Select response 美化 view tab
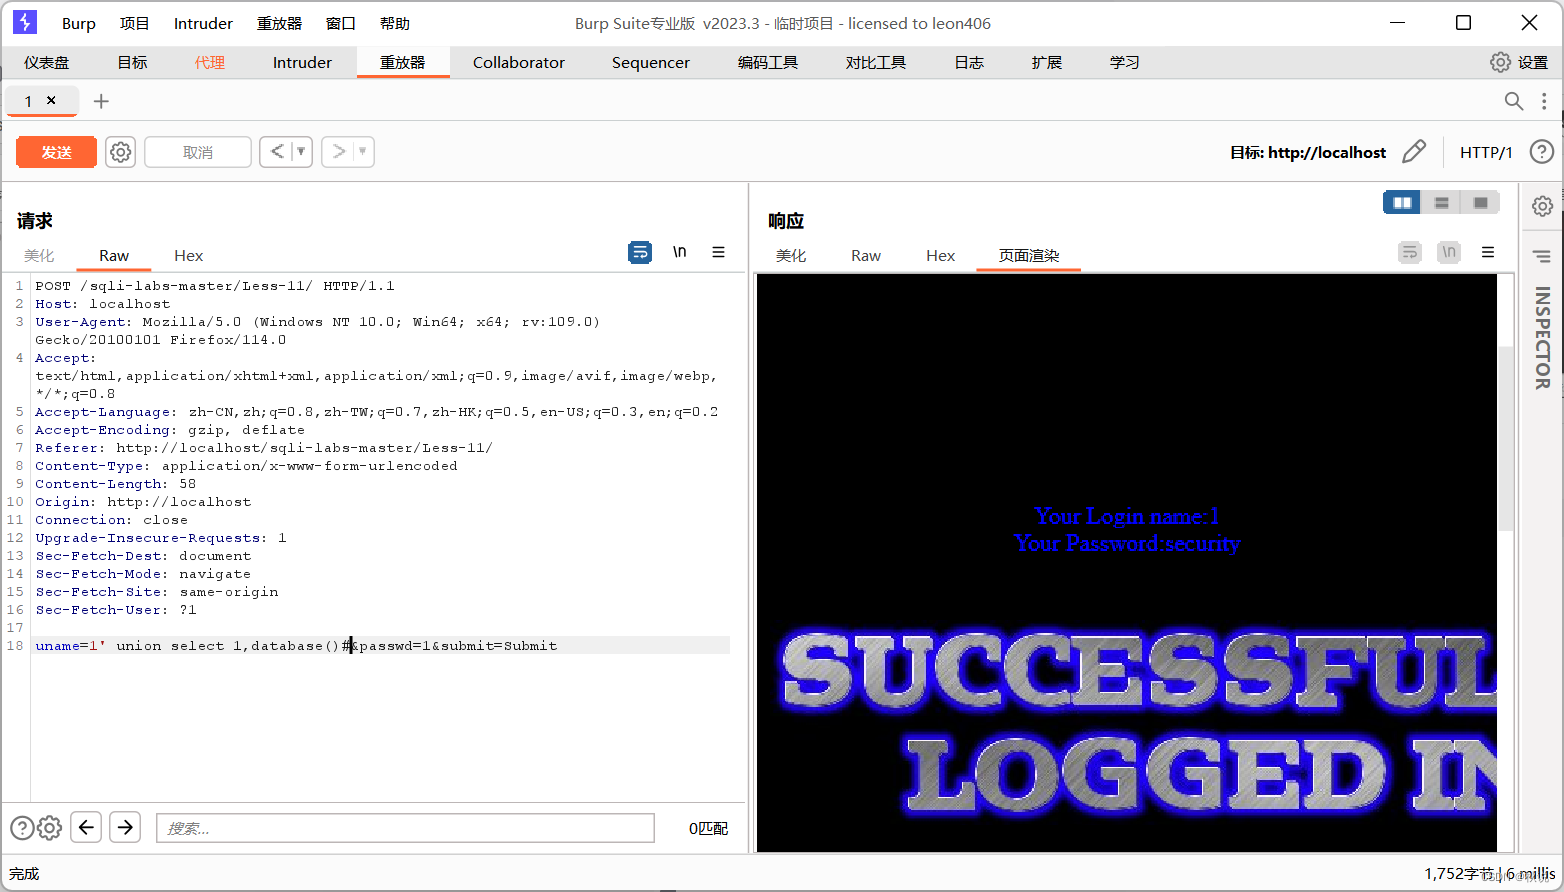Image resolution: width=1564 pixels, height=892 pixels. point(791,255)
